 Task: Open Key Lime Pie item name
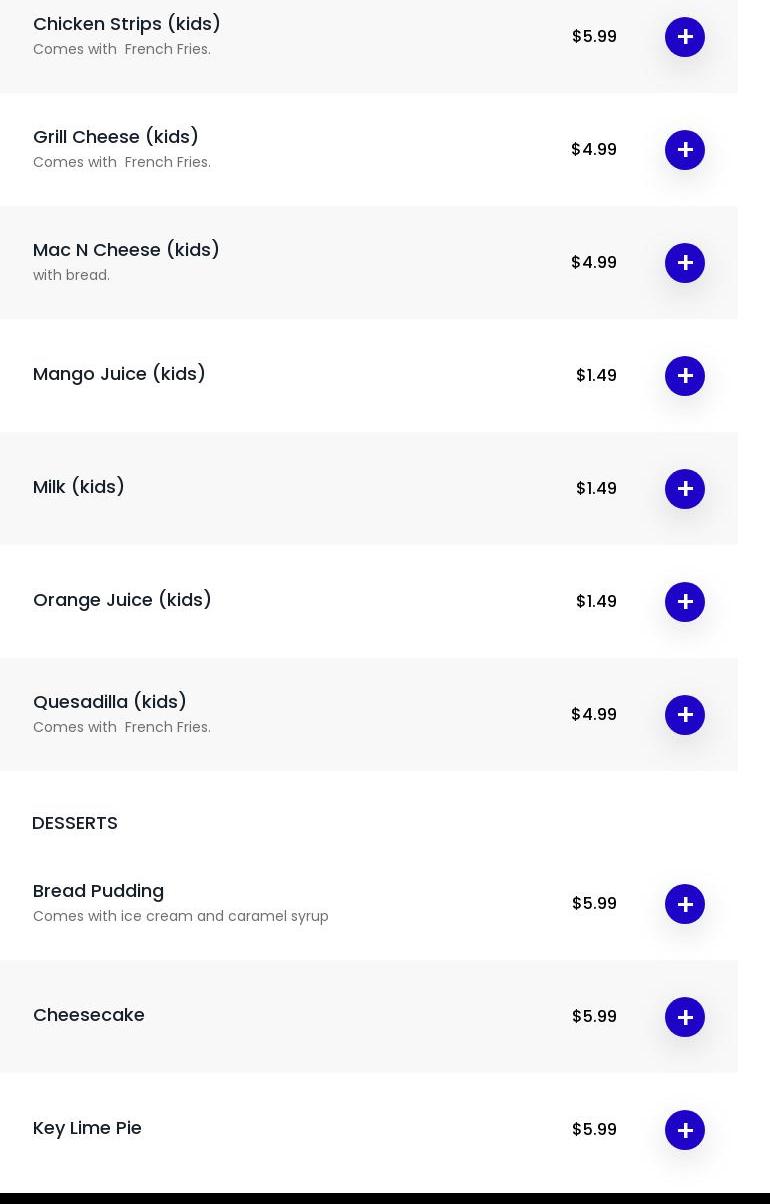87,1127
